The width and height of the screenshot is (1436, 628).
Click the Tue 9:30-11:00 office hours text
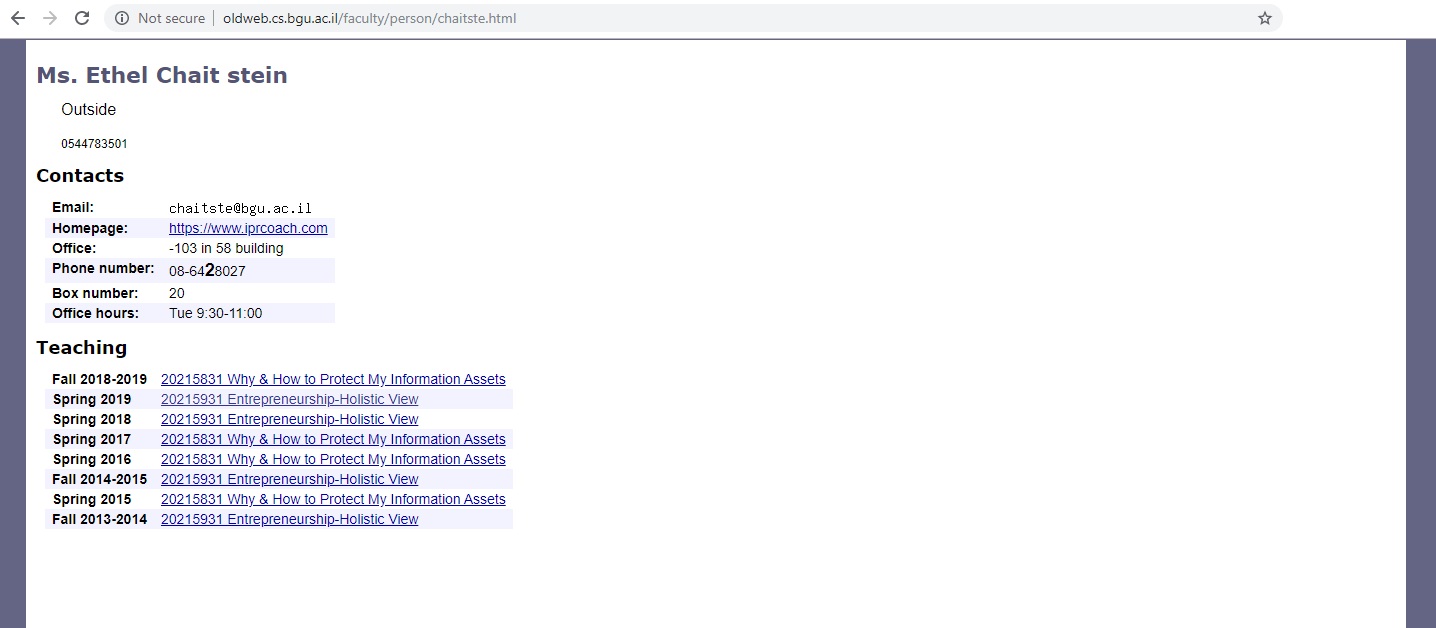(215, 313)
